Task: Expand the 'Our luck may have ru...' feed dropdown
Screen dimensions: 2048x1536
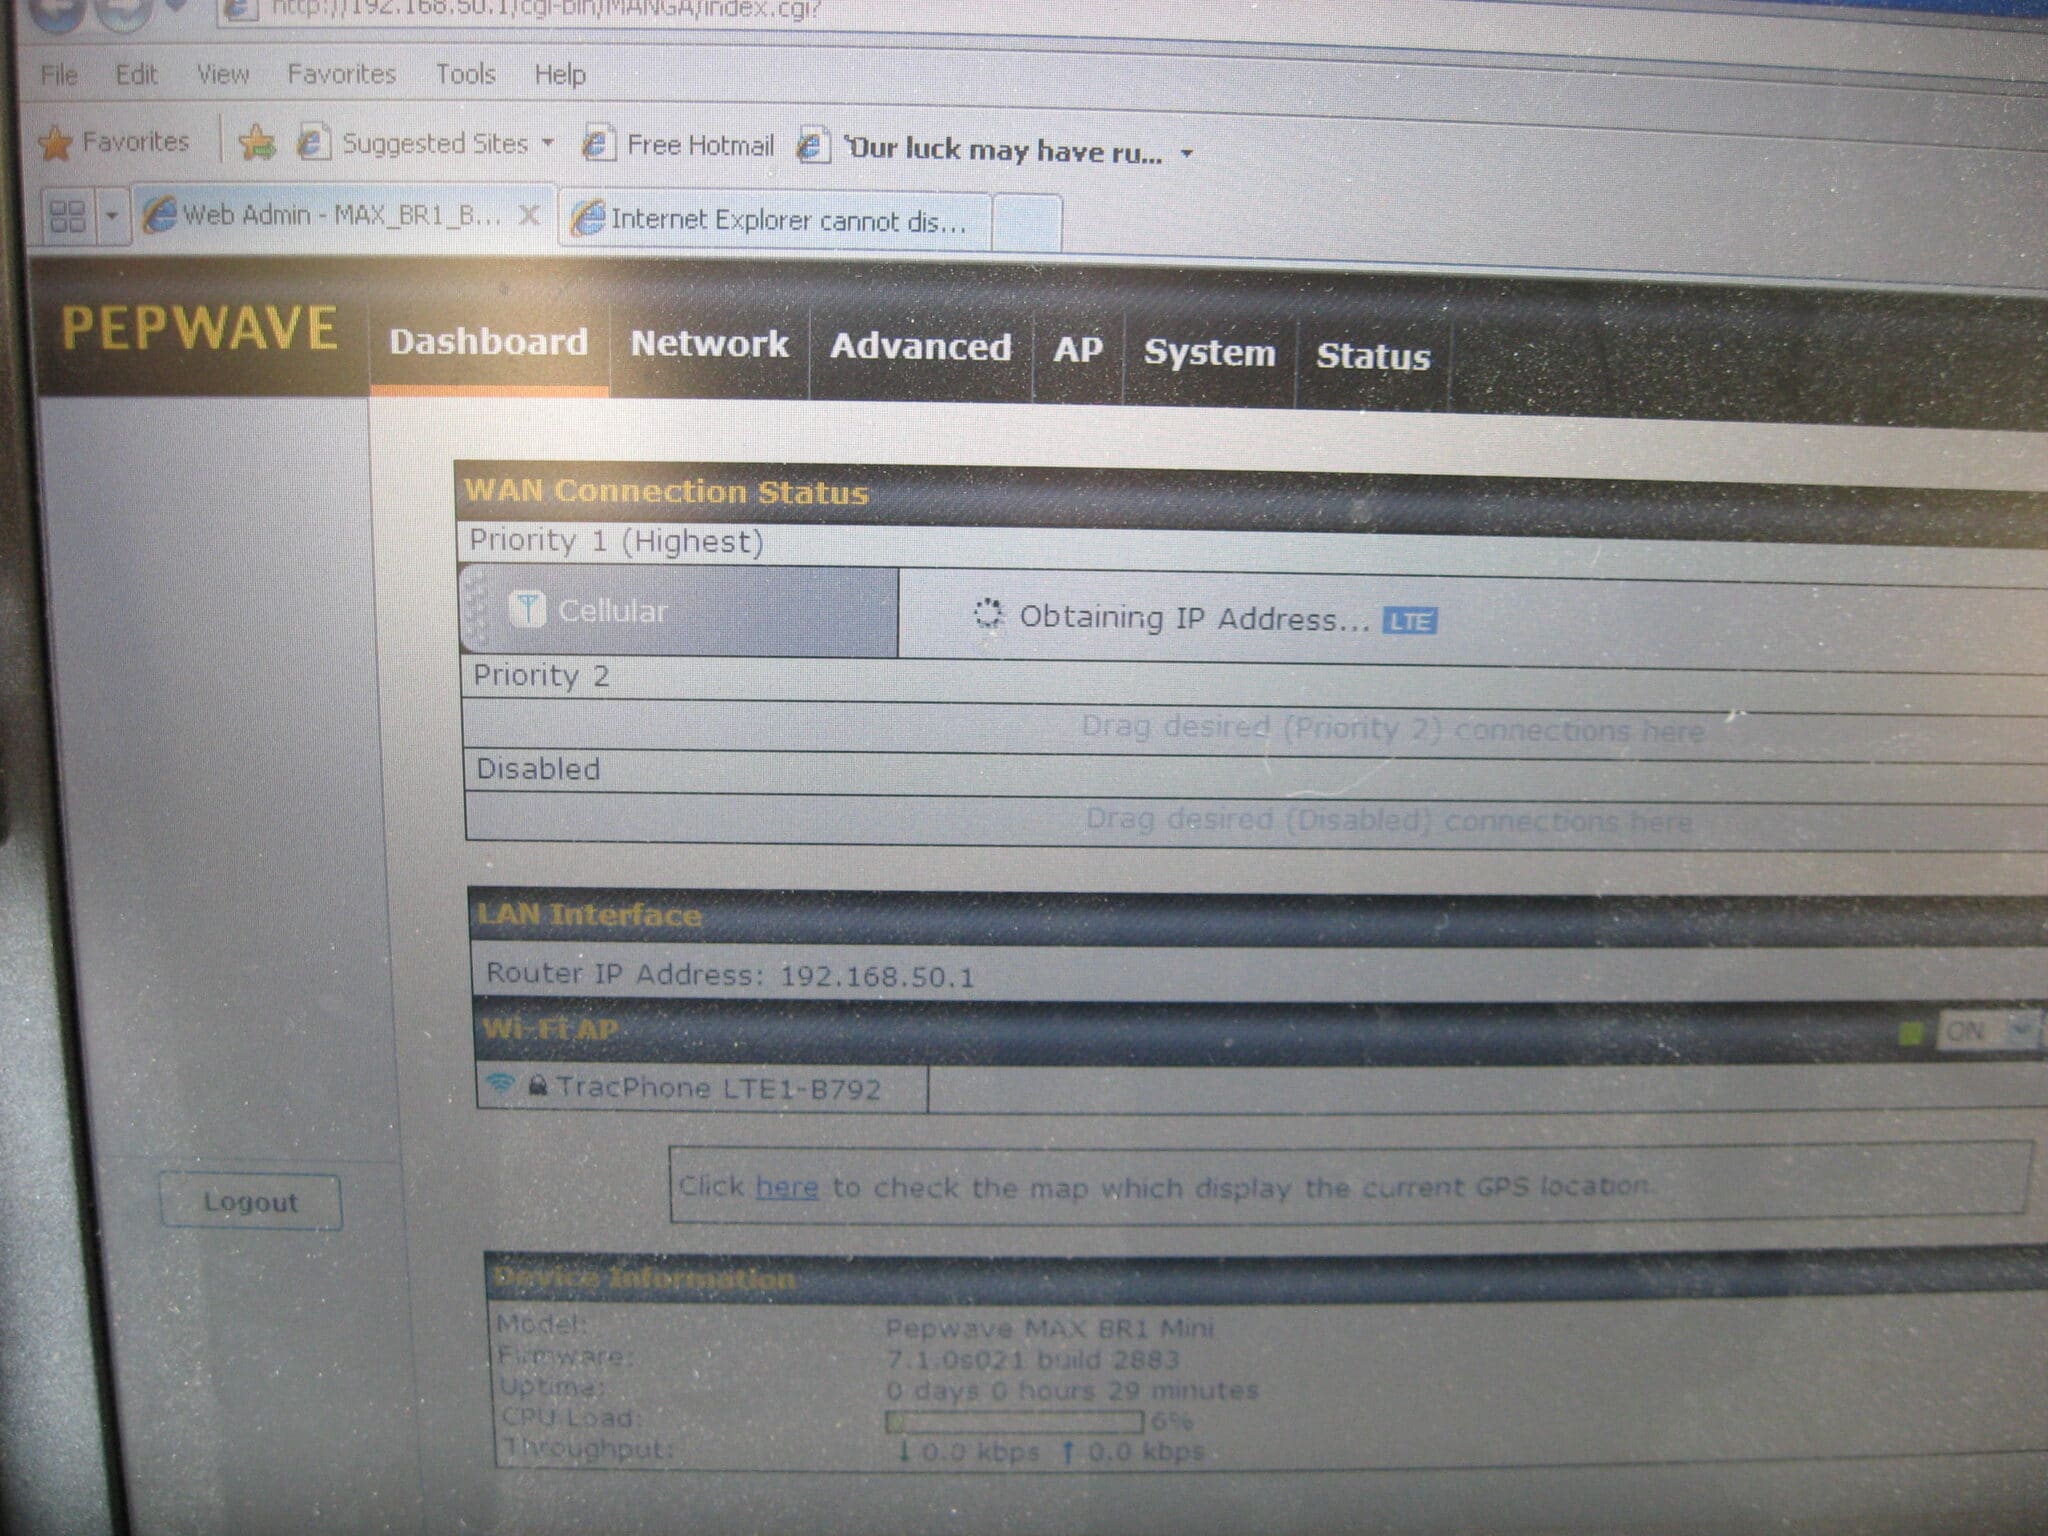Action: (1187, 154)
